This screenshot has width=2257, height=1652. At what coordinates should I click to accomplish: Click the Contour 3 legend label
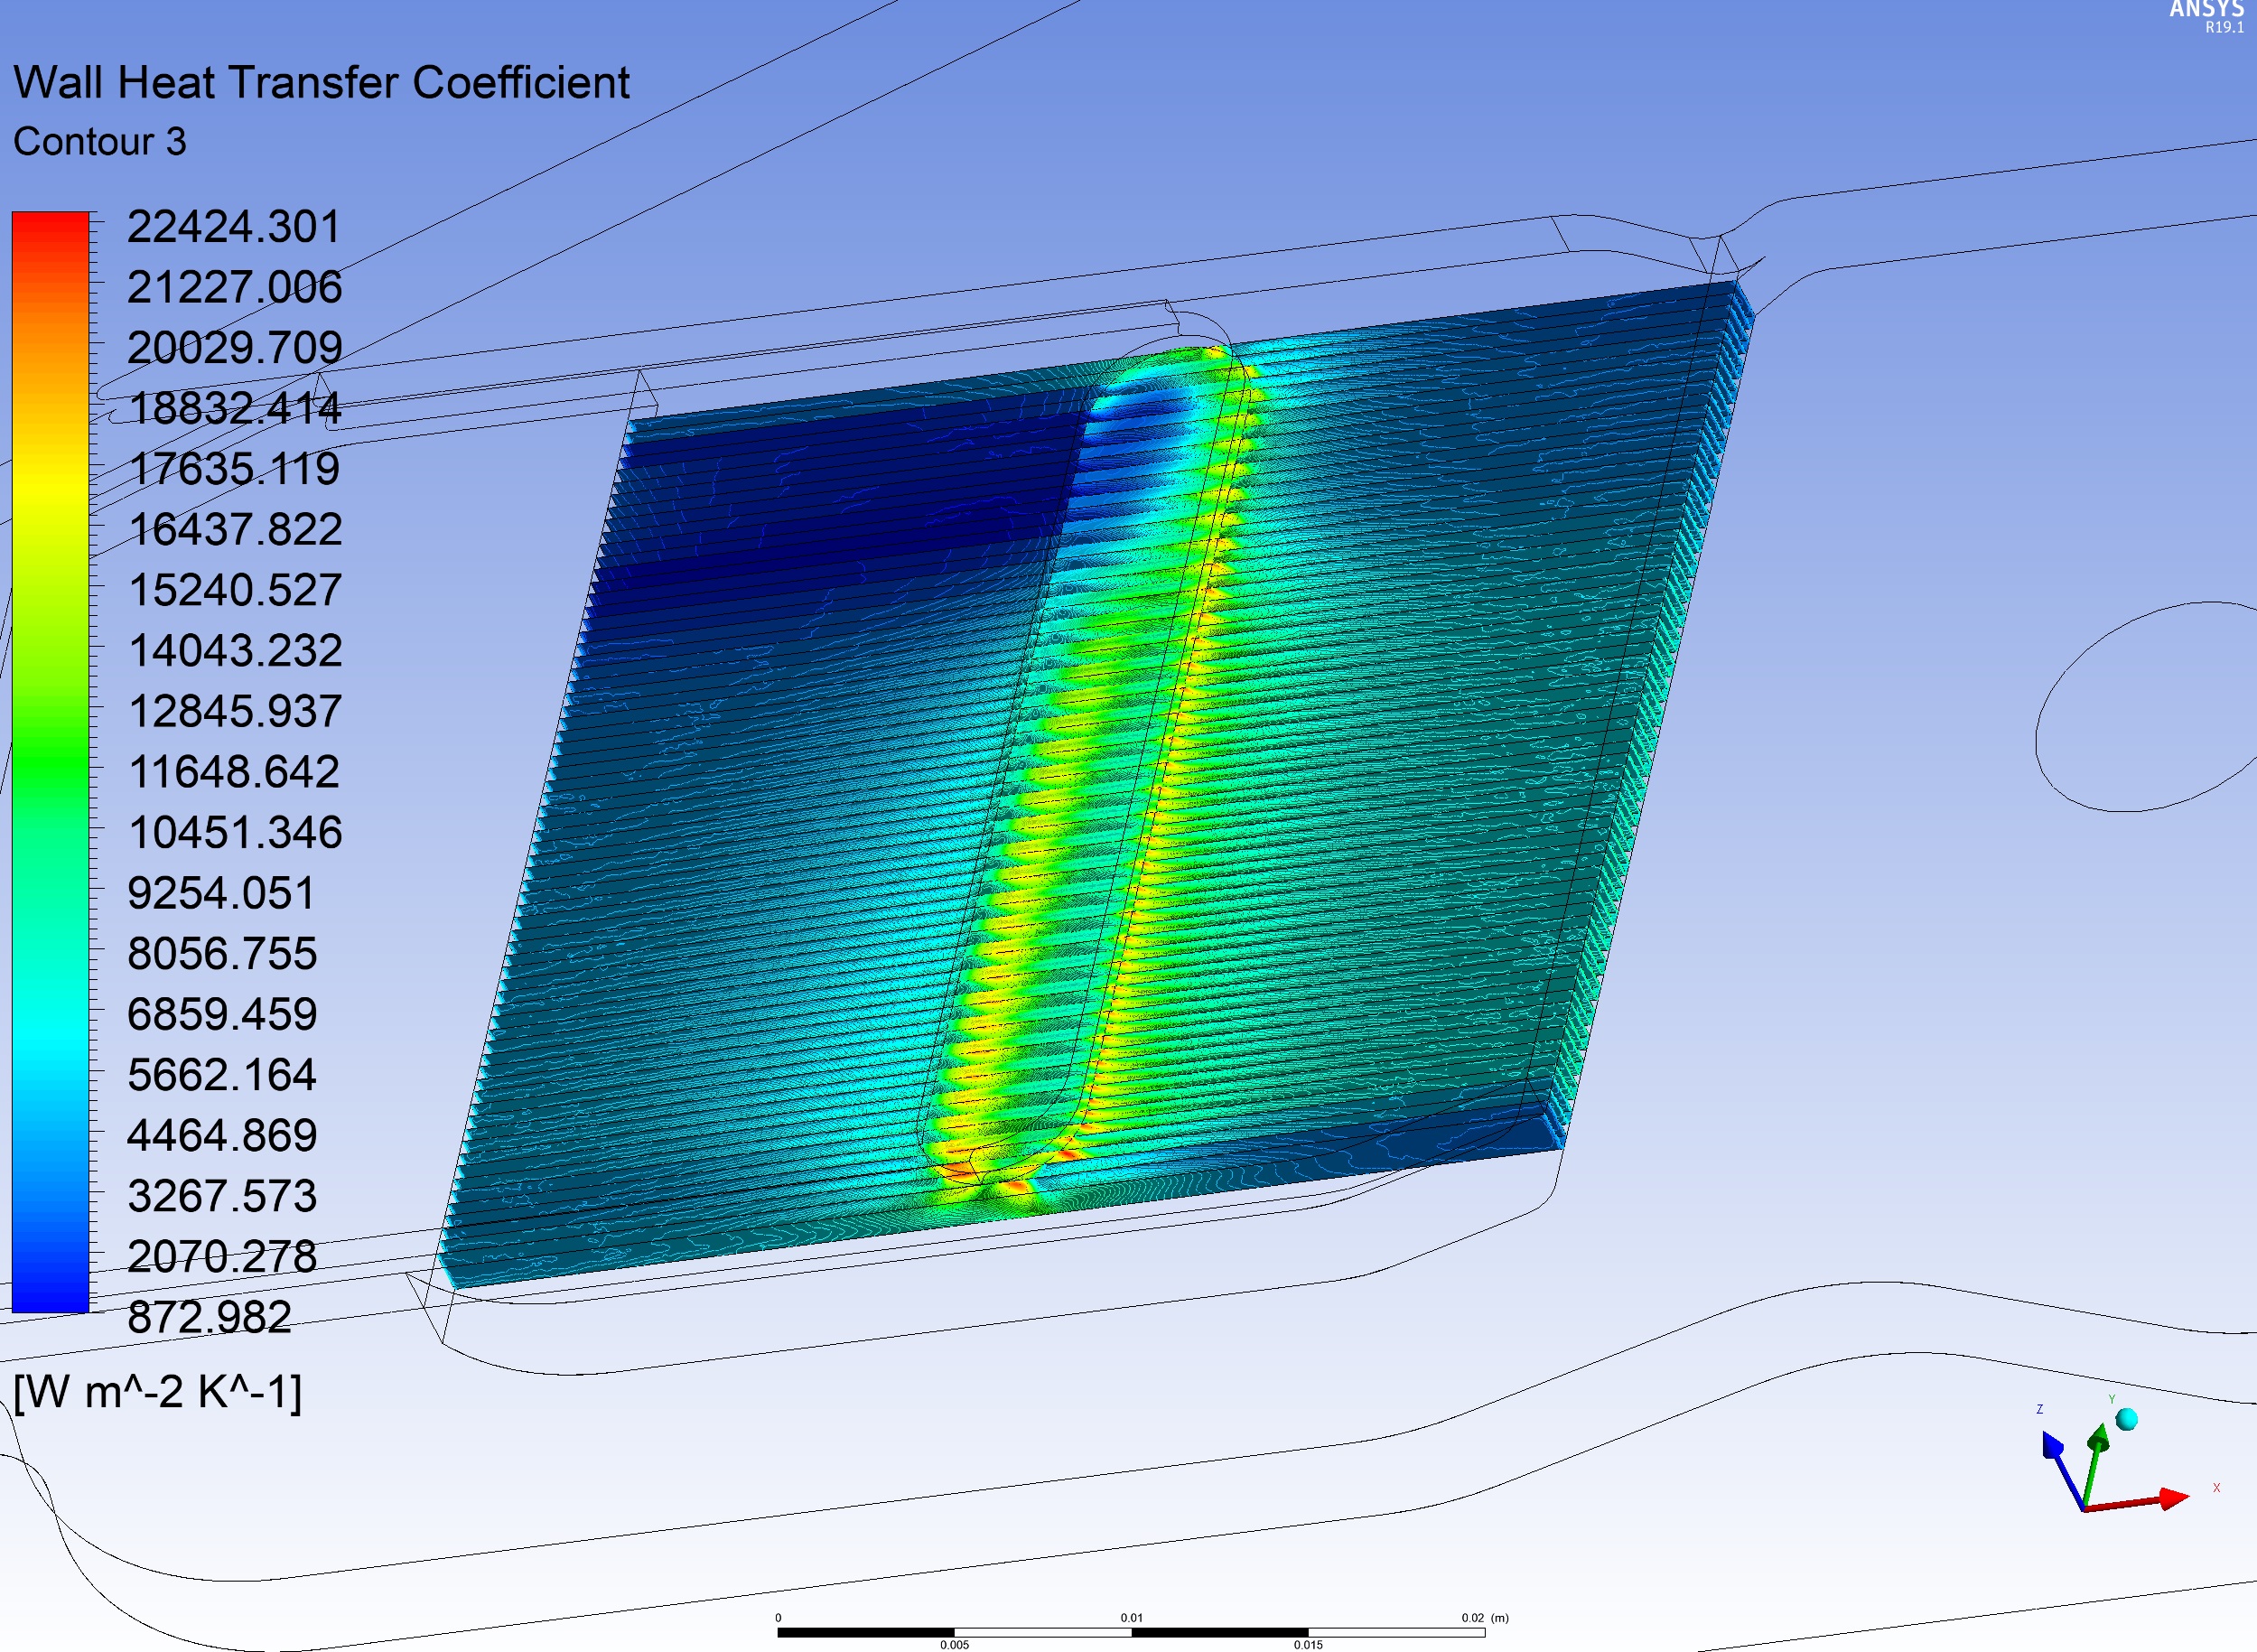click(x=99, y=142)
